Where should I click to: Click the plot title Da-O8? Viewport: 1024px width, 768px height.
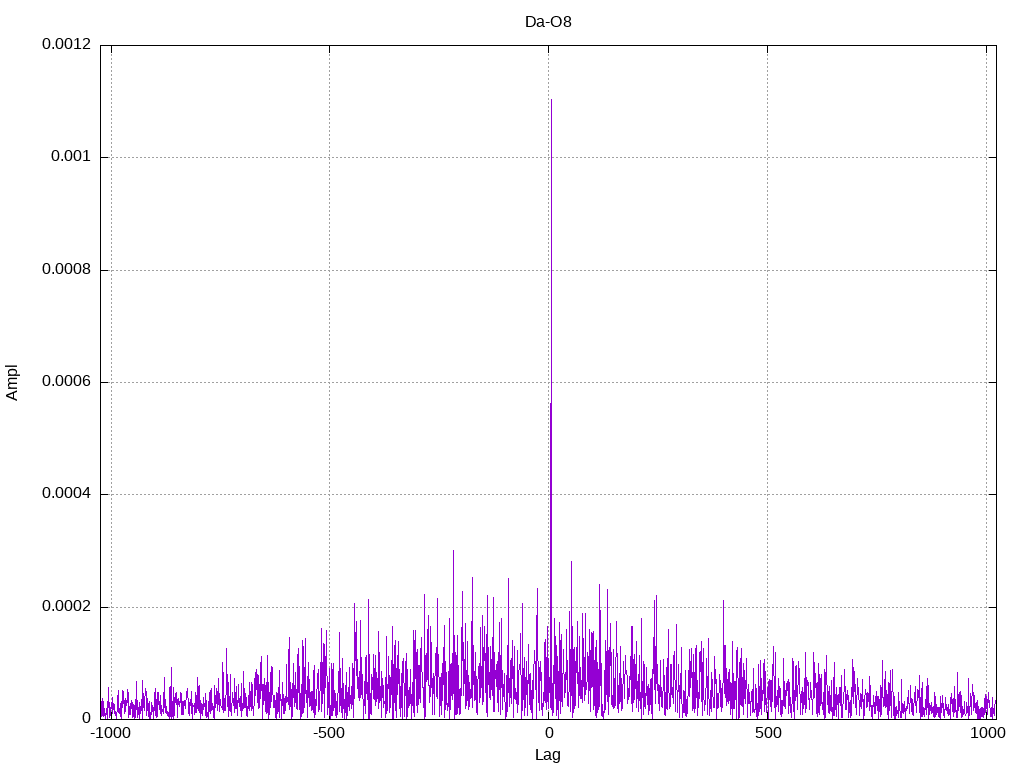coord(548,22)
